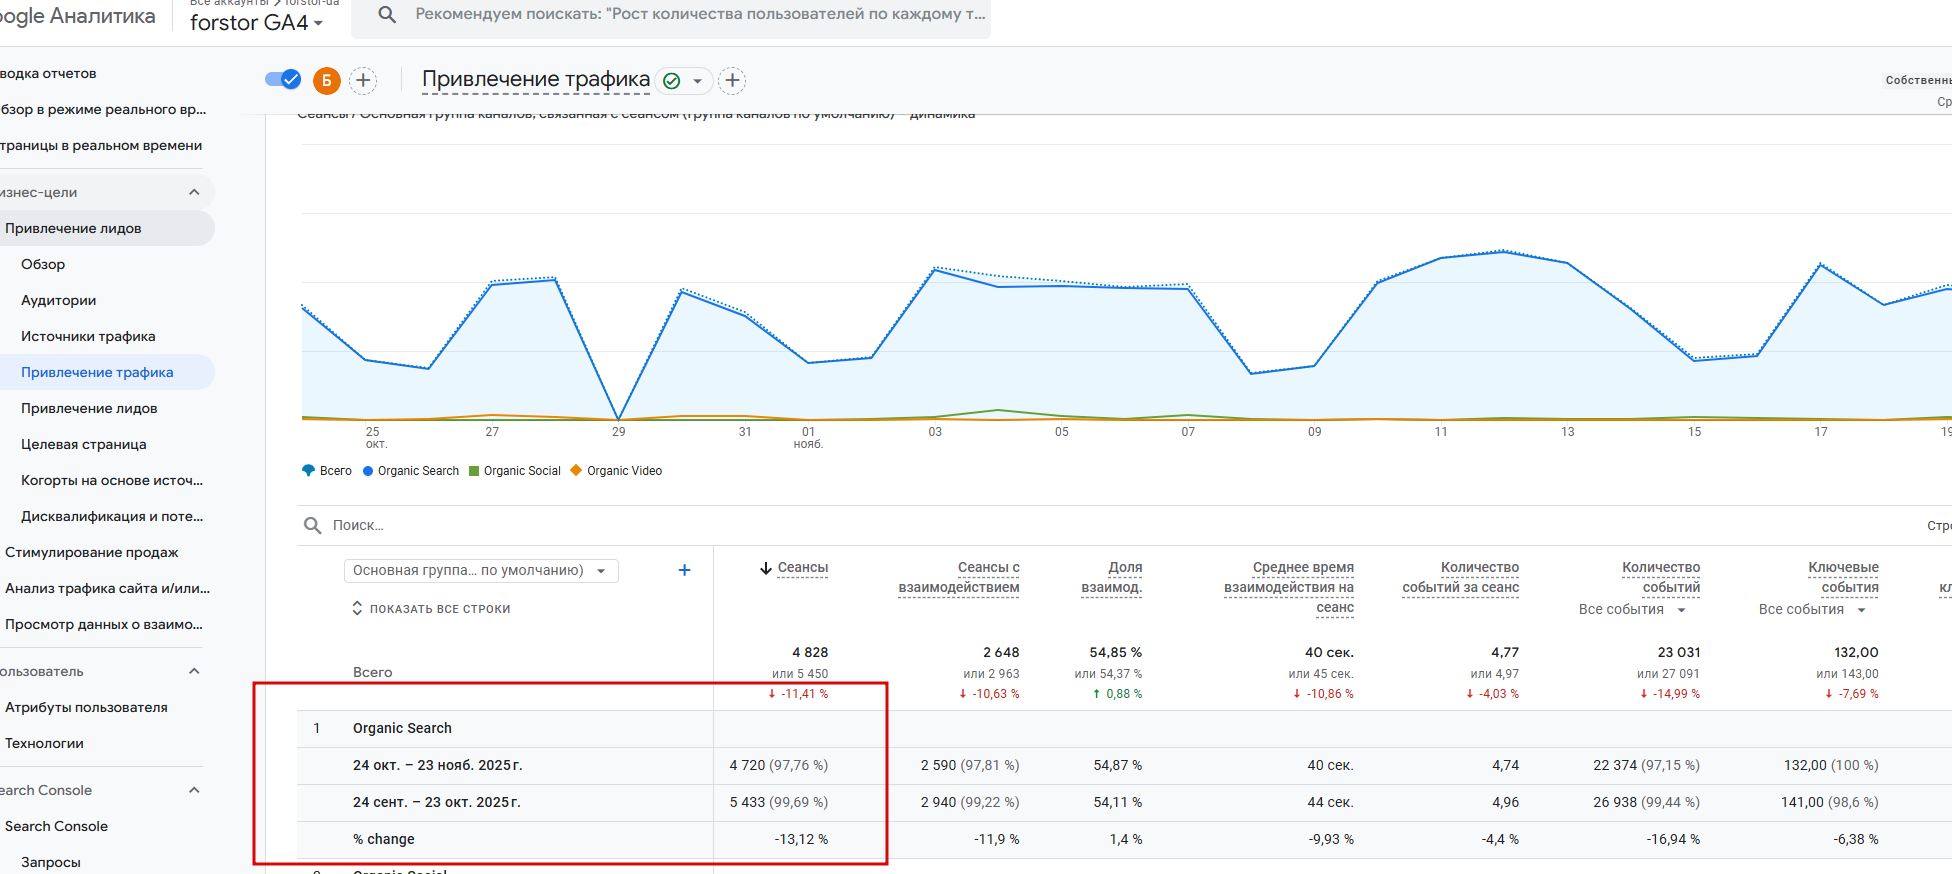Open Страницы в реальном времени in the sidebar
Viewport: 1952px width, 874px height.
click(x=101, y=145)
